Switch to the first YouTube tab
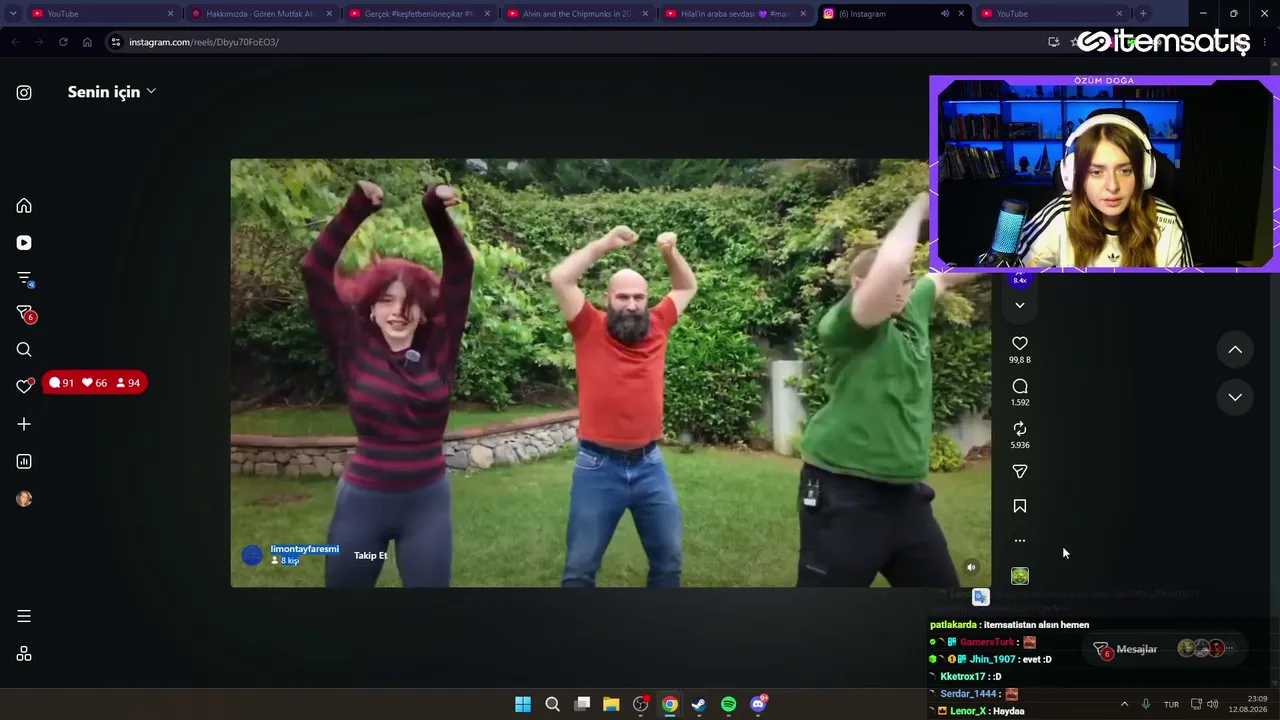 coord(95,14)
